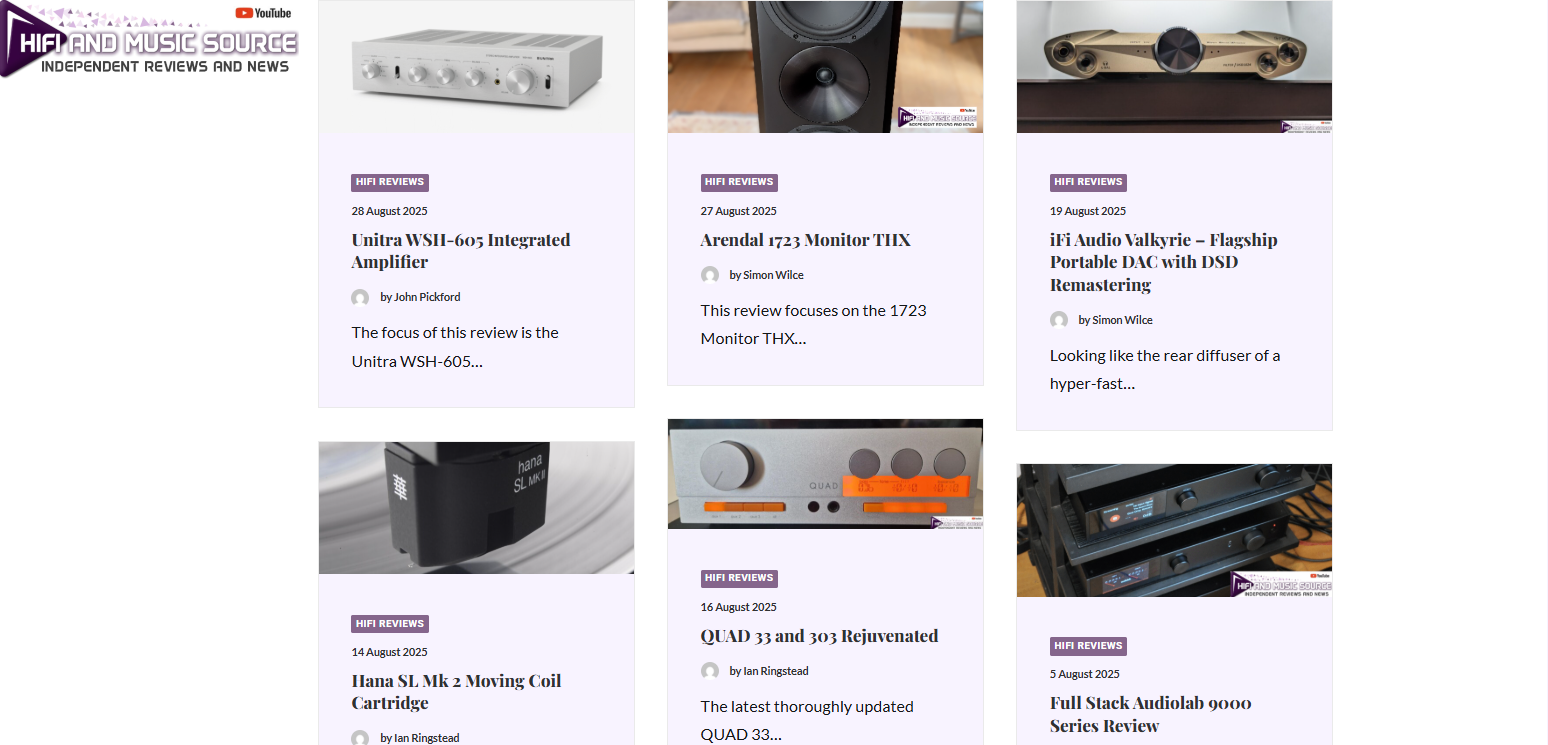
Task: Open the Full Stack Audiolab 9000 Series Review title
Action: [x=1151, y=714]
